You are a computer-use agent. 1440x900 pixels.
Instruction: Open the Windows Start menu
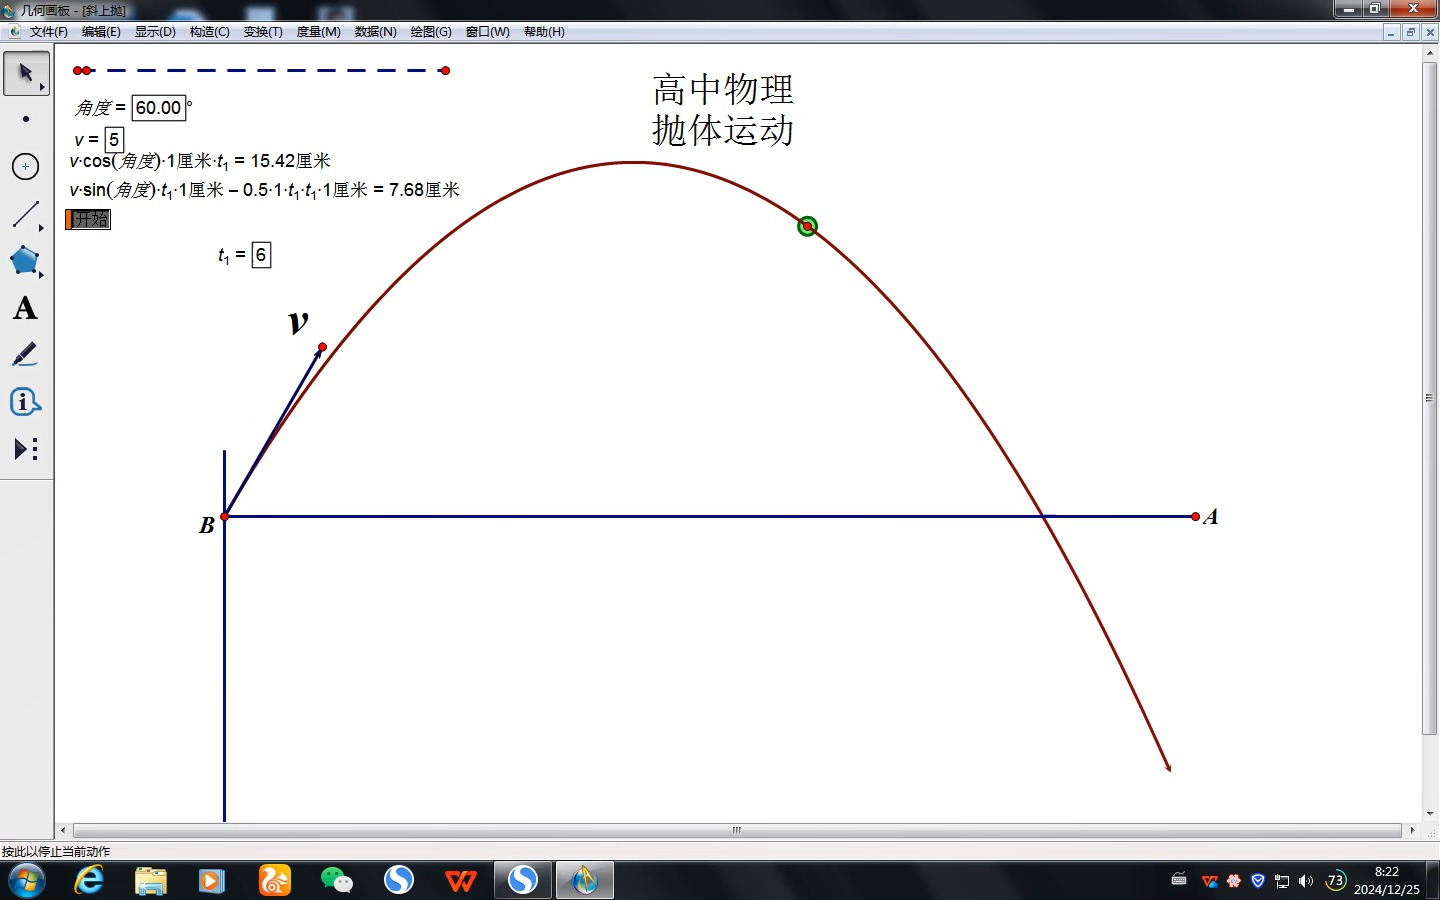(26, 881)
